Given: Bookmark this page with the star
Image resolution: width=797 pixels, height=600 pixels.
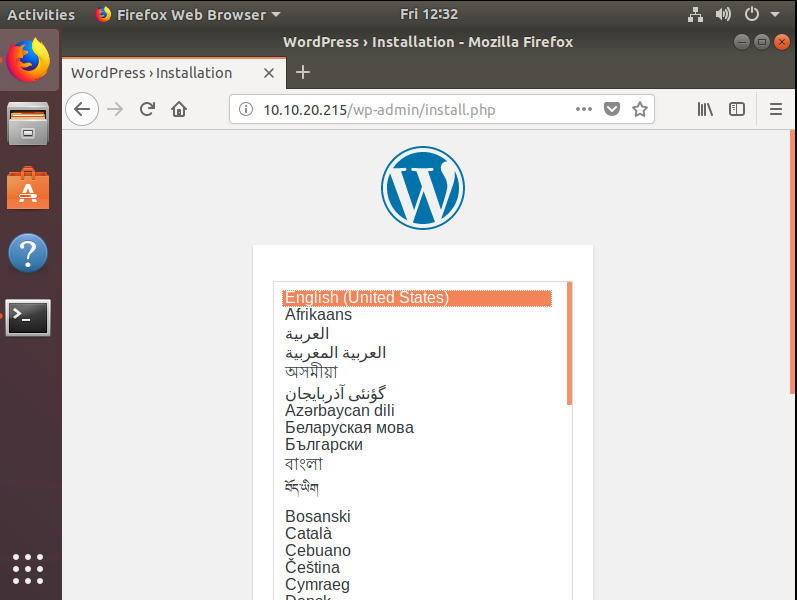Looking at the screenshot, I should coord(640,109).
